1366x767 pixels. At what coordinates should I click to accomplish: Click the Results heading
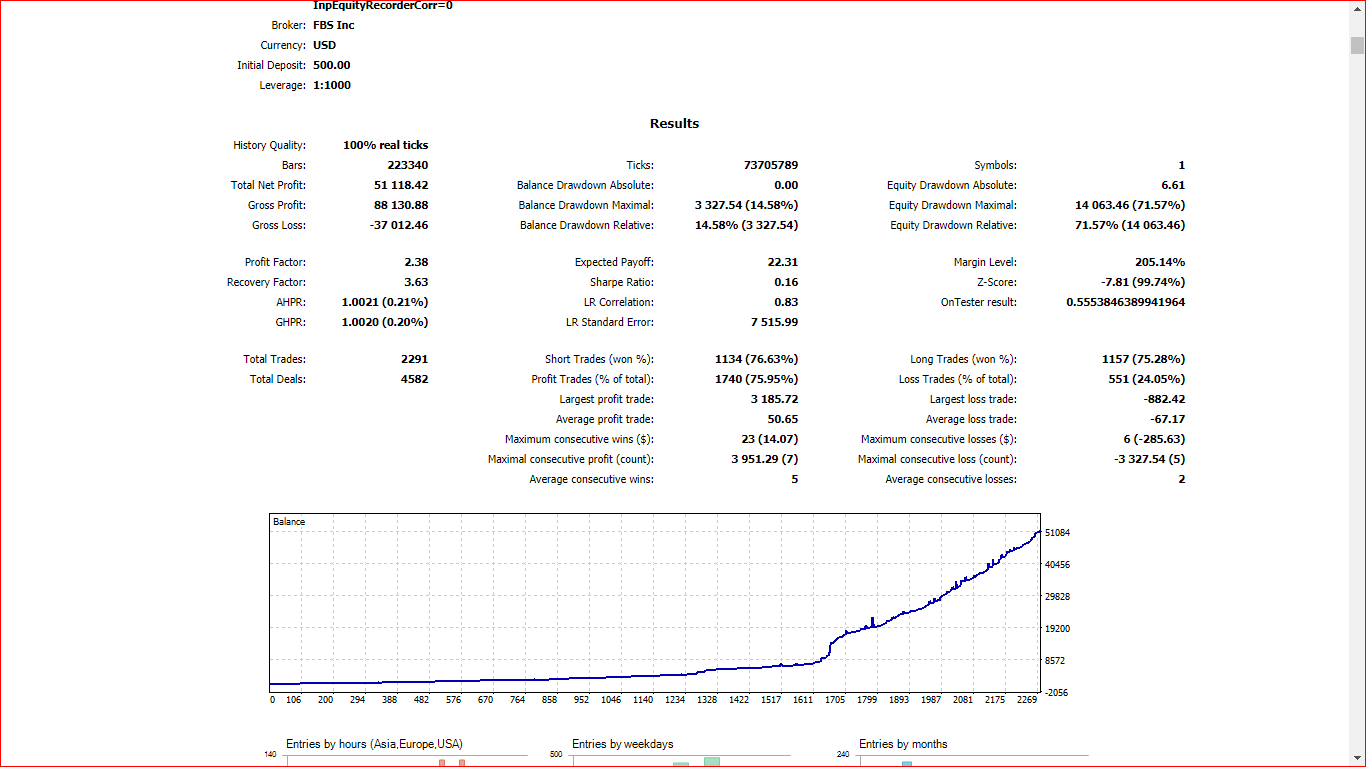coord(675,124)
